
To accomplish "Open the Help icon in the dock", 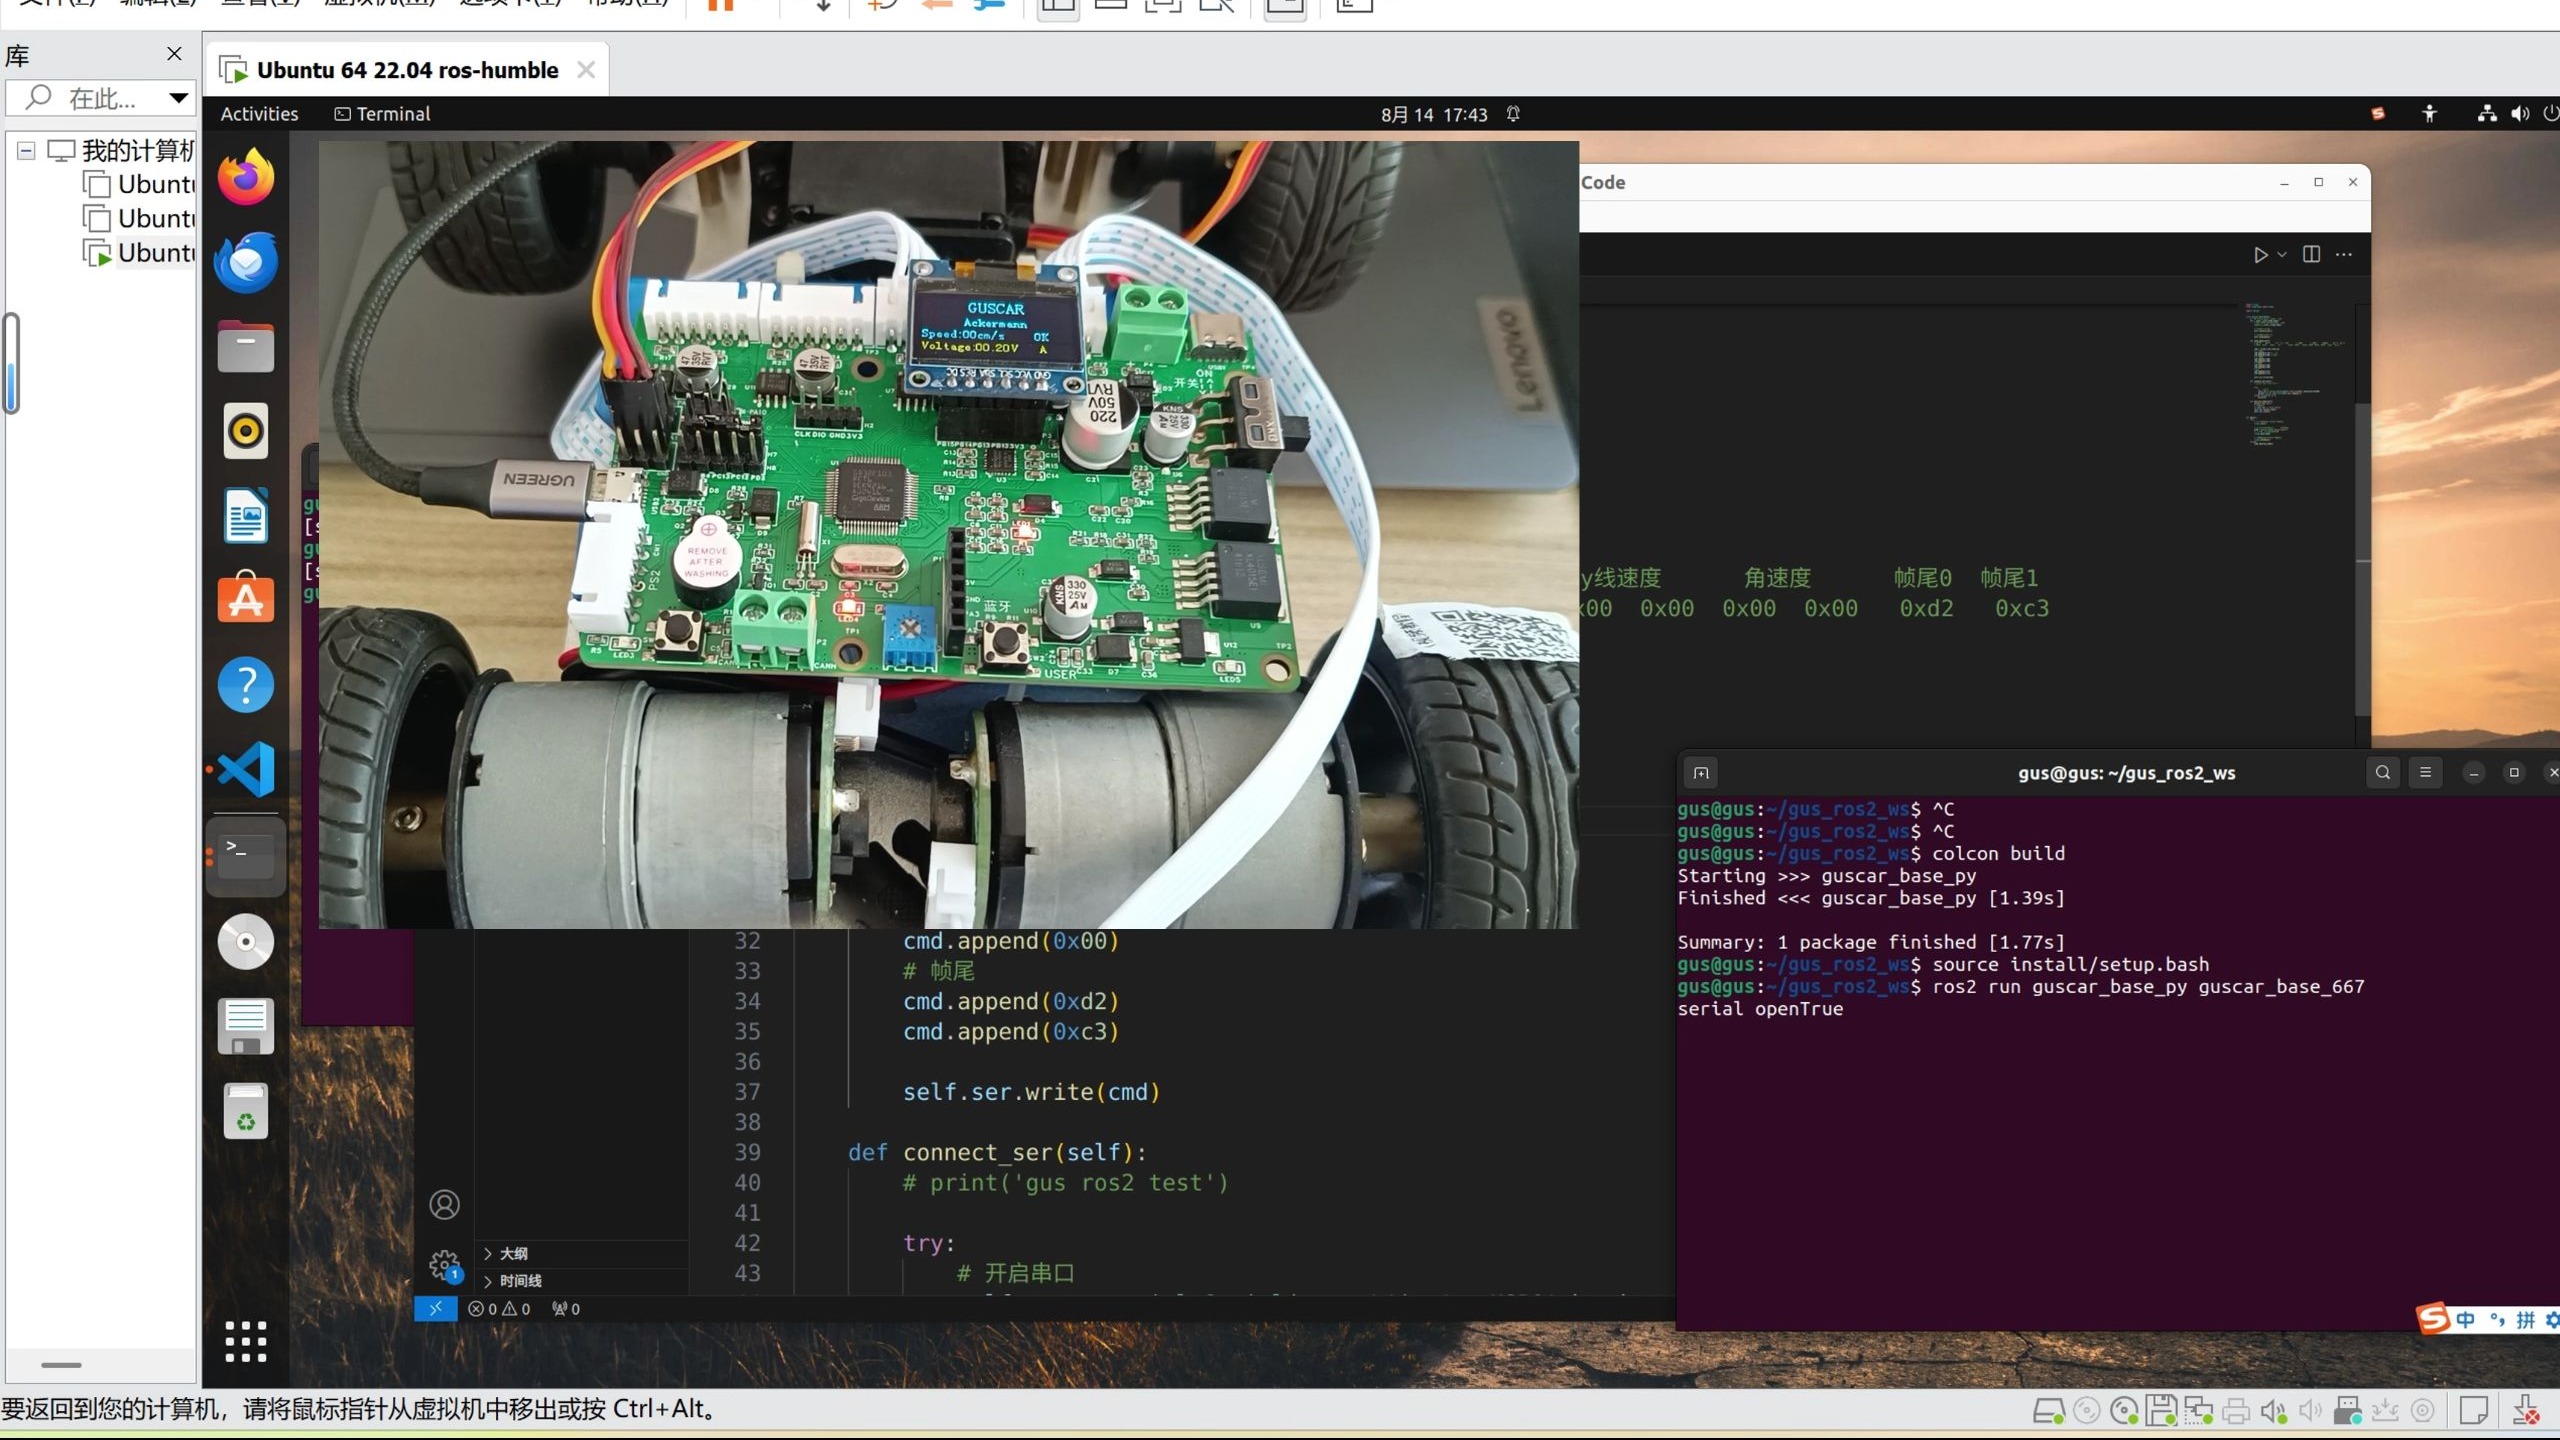I will pos(246,685).
